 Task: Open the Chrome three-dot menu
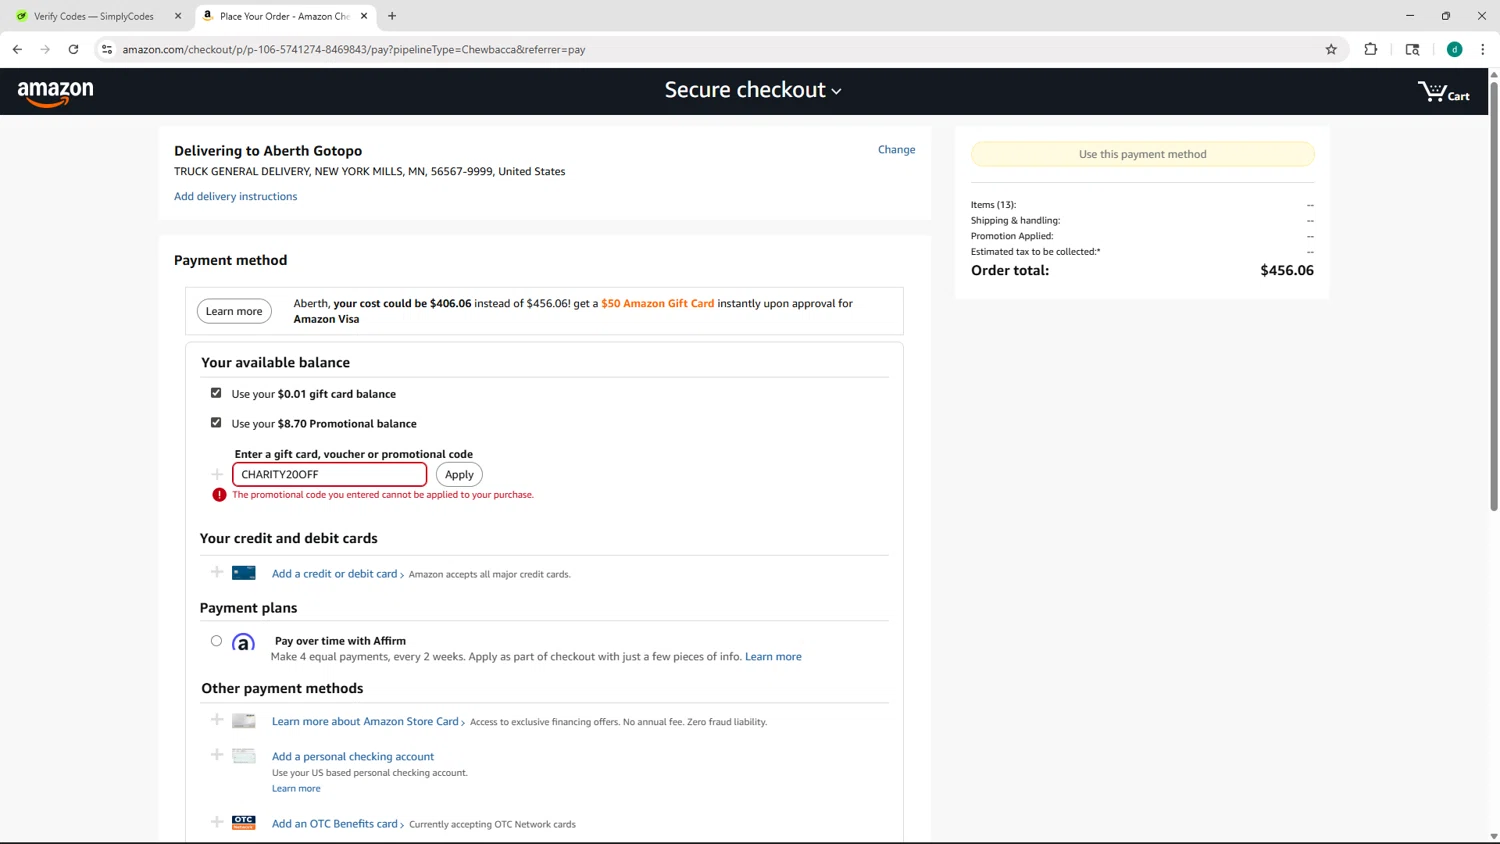click(x=1482, y=49)
